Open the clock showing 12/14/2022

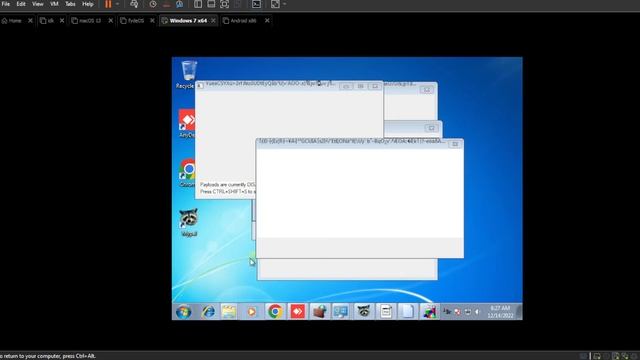[500, 312]
